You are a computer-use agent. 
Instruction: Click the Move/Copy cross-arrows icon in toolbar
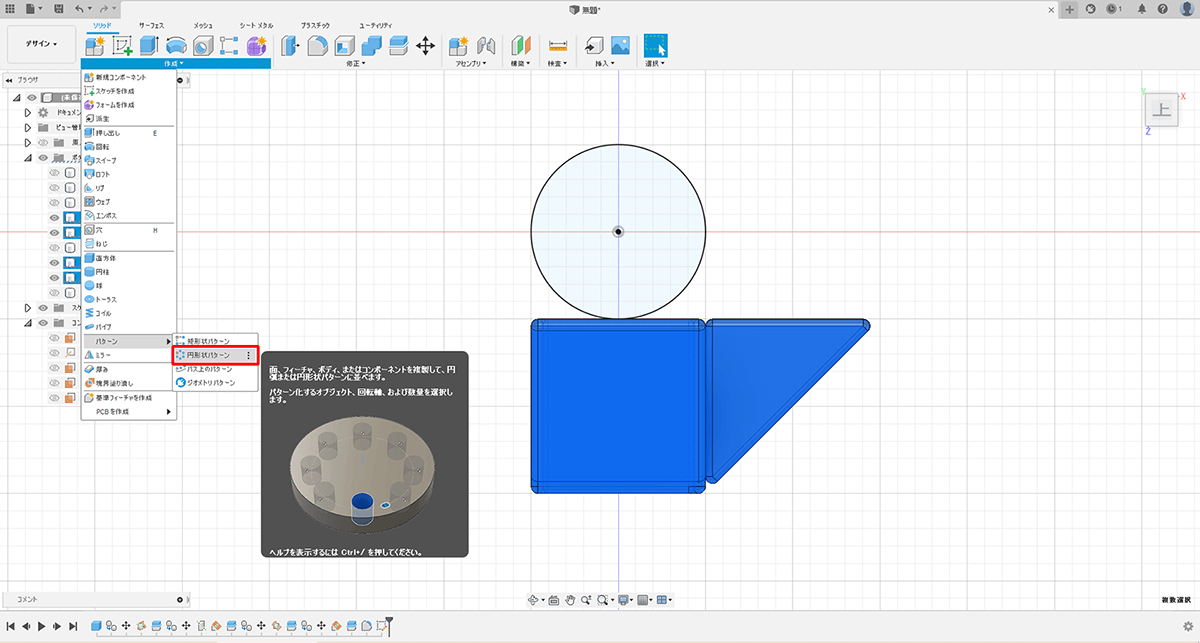[x=425, y=45]
